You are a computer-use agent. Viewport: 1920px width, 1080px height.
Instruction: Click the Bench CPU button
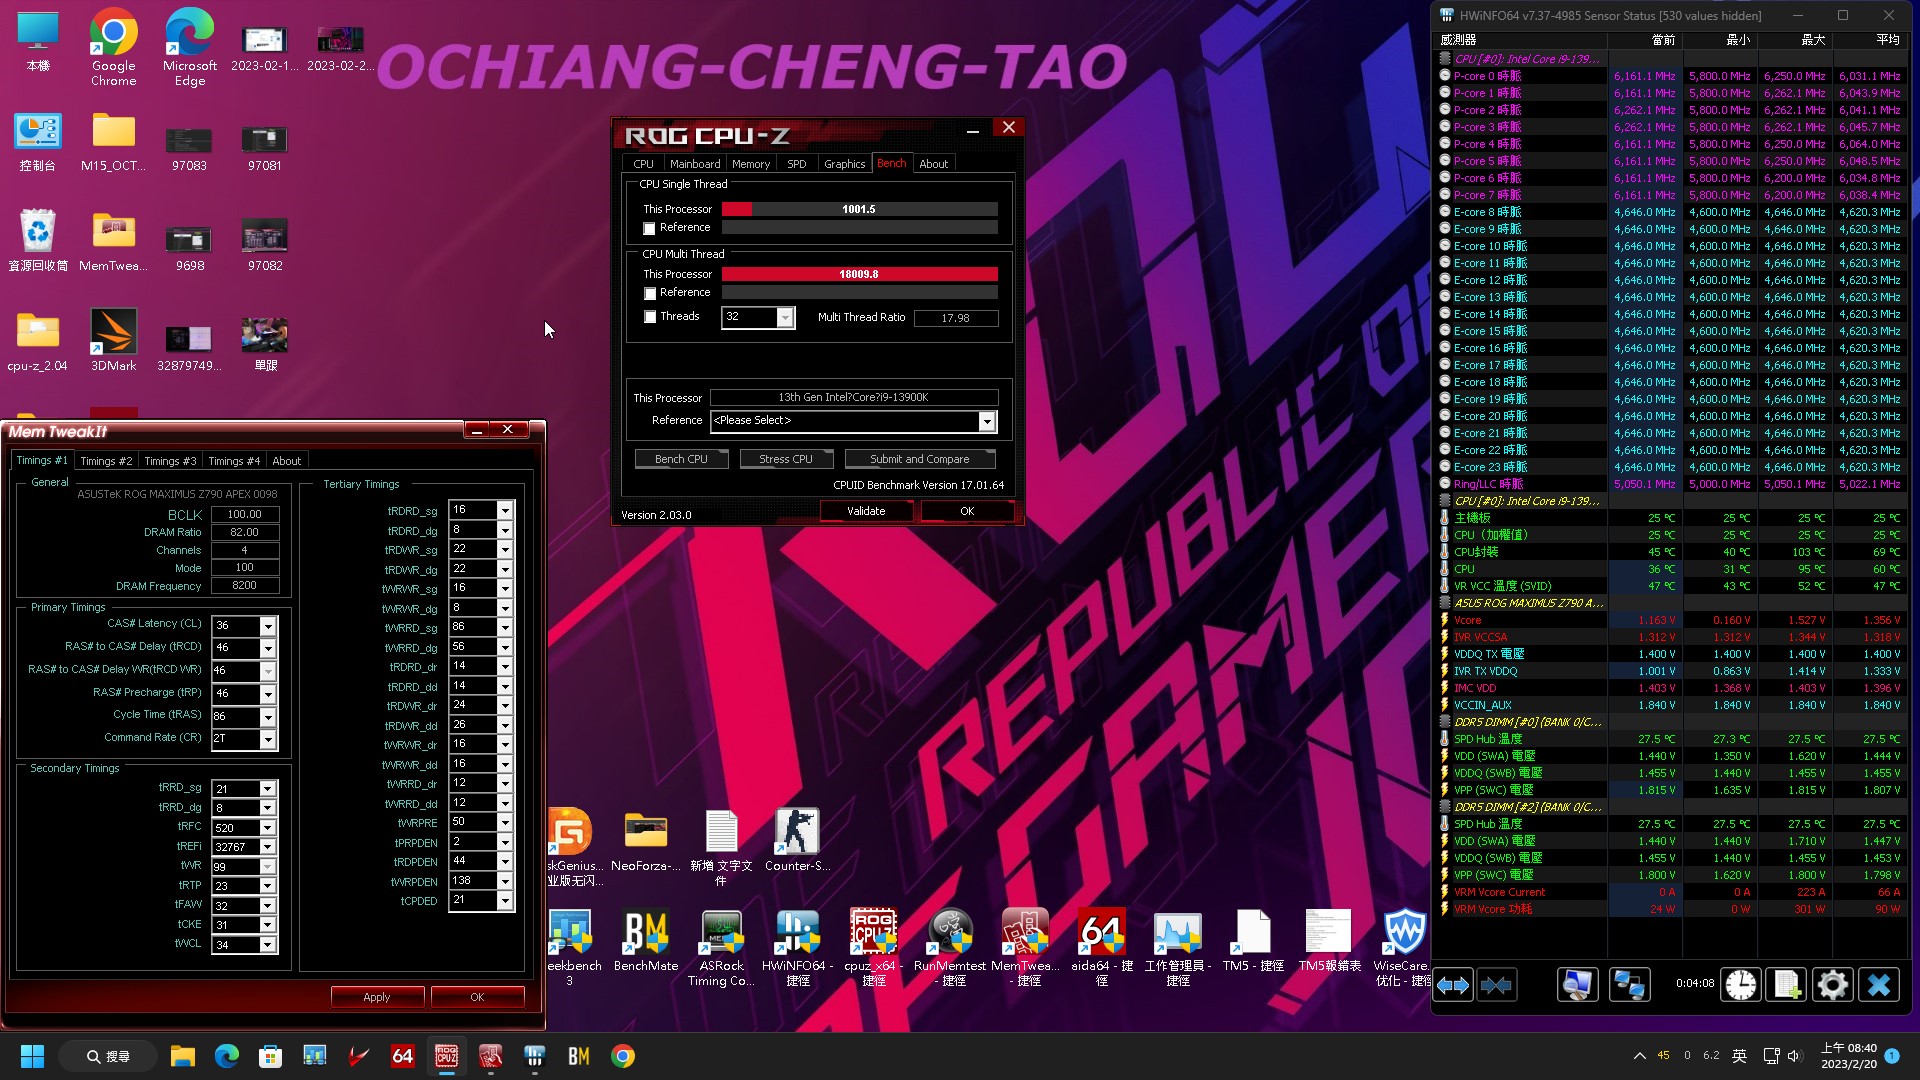(x=681, y=458)
